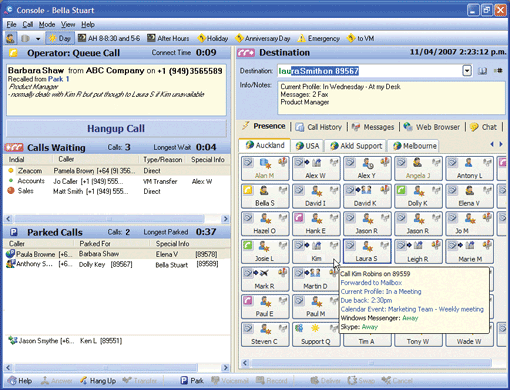The image size is (510, 390).
Task: Select parked call from Anthony S
Action: [x=117, y=264]
